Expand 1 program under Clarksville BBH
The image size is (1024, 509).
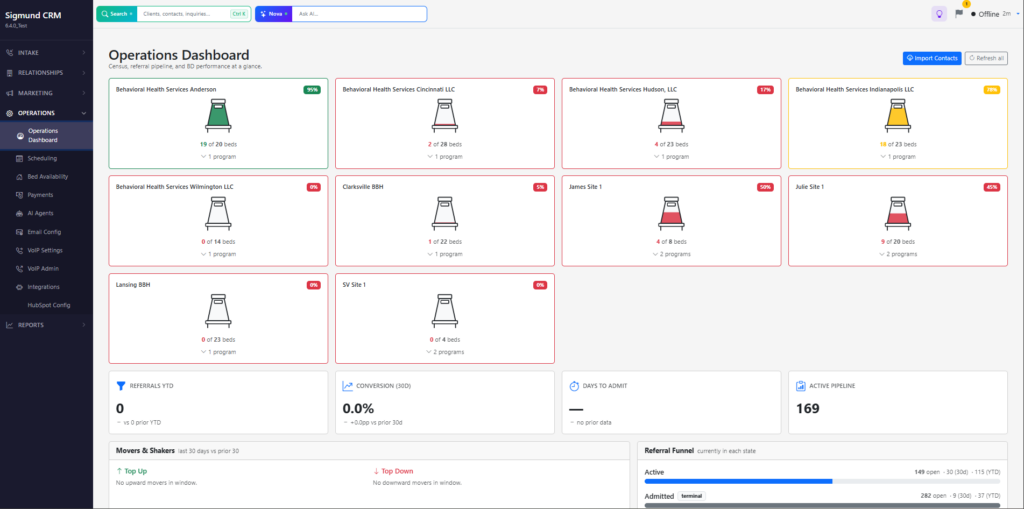[445, 254]
